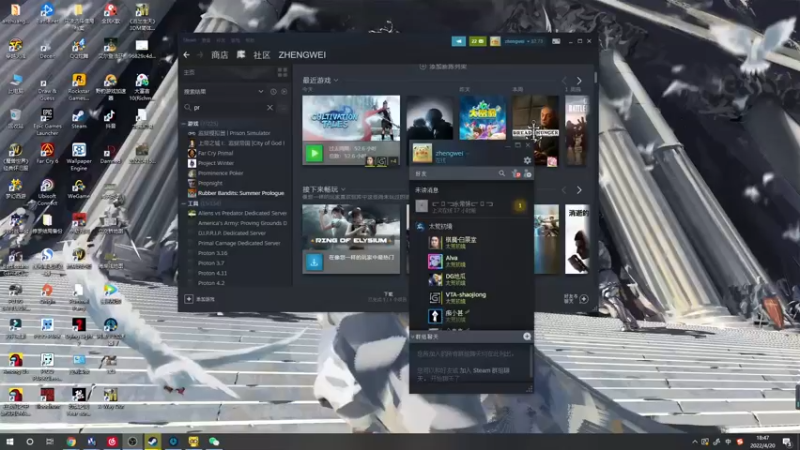Click the add friend icon in friends list
The width and height of the screenshot is (800, 450).
tap(528, 174)
